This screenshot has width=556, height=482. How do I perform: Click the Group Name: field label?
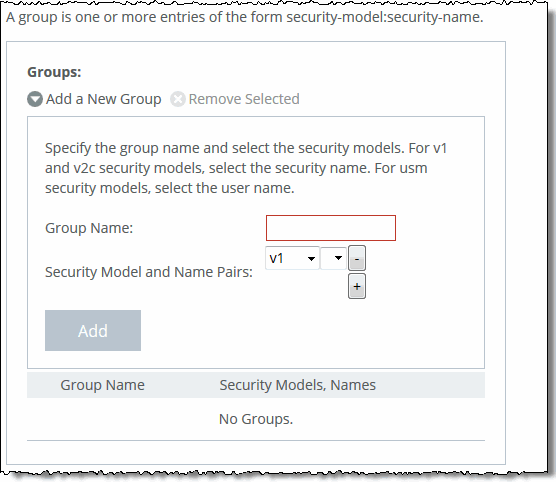tap(89, 228)
